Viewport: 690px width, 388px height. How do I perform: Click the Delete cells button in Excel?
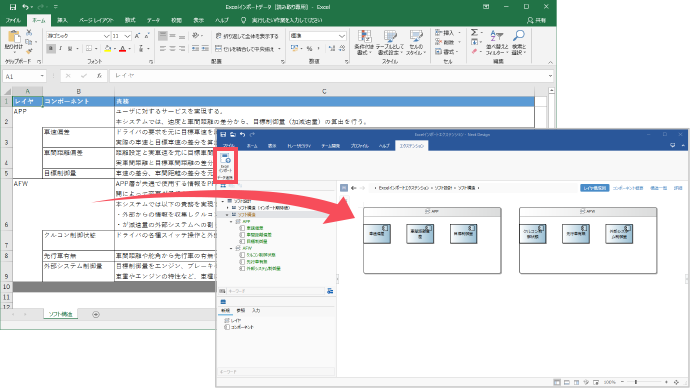pyautogui.click(x=447, y=42)
